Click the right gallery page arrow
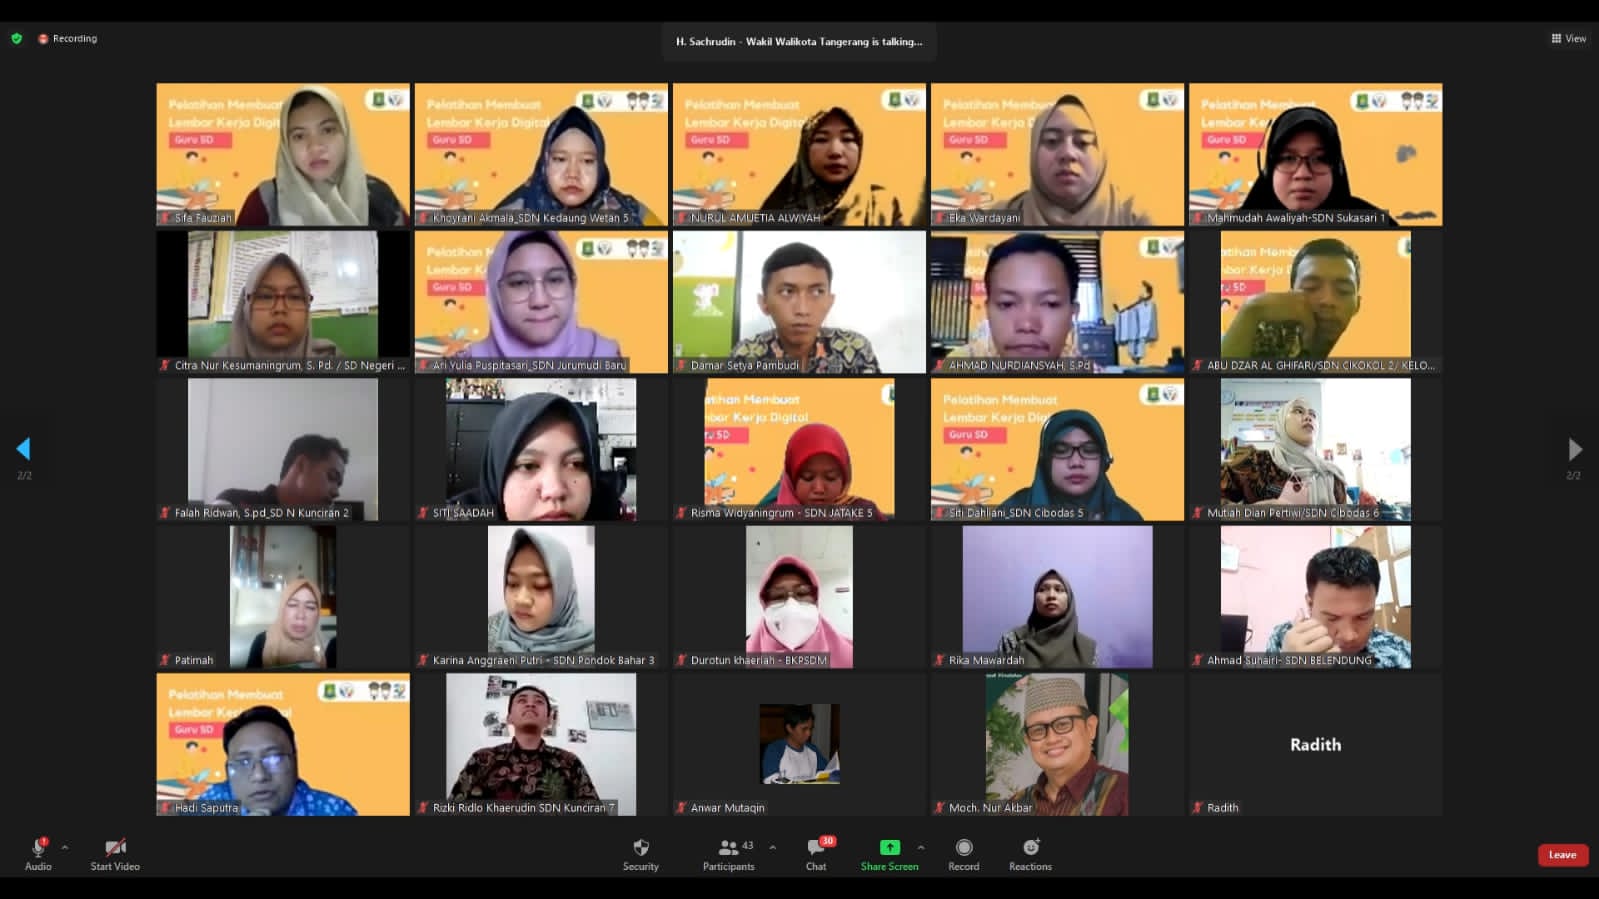This screenshot has height=899, width=1599. point(1574,449)
